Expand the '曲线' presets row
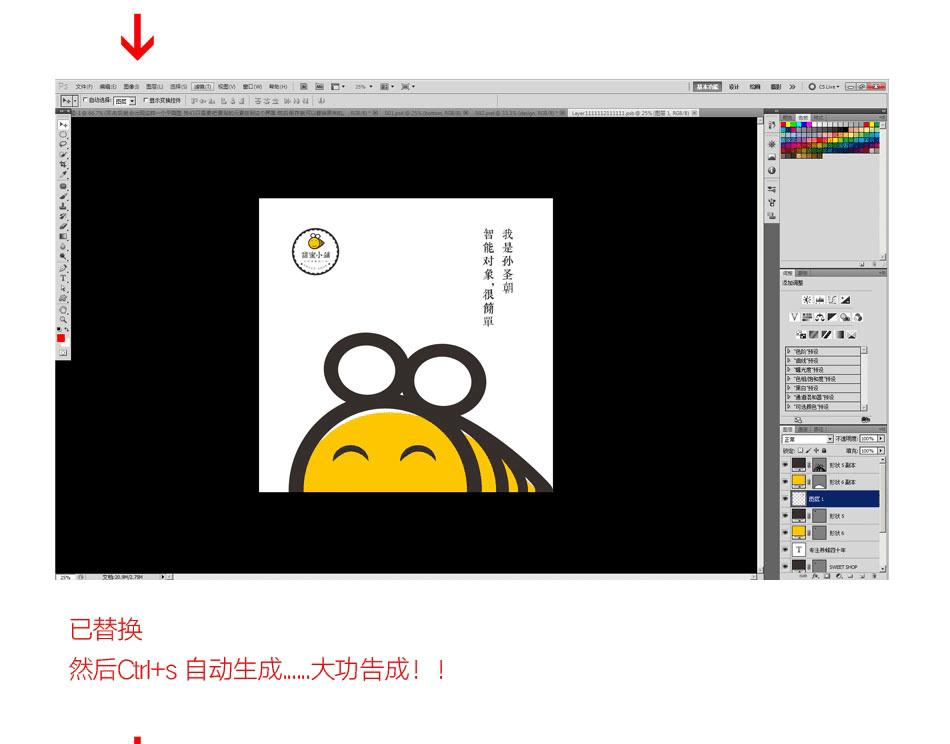The height and width of the screenshot is (744, 950). coord(823,360)
